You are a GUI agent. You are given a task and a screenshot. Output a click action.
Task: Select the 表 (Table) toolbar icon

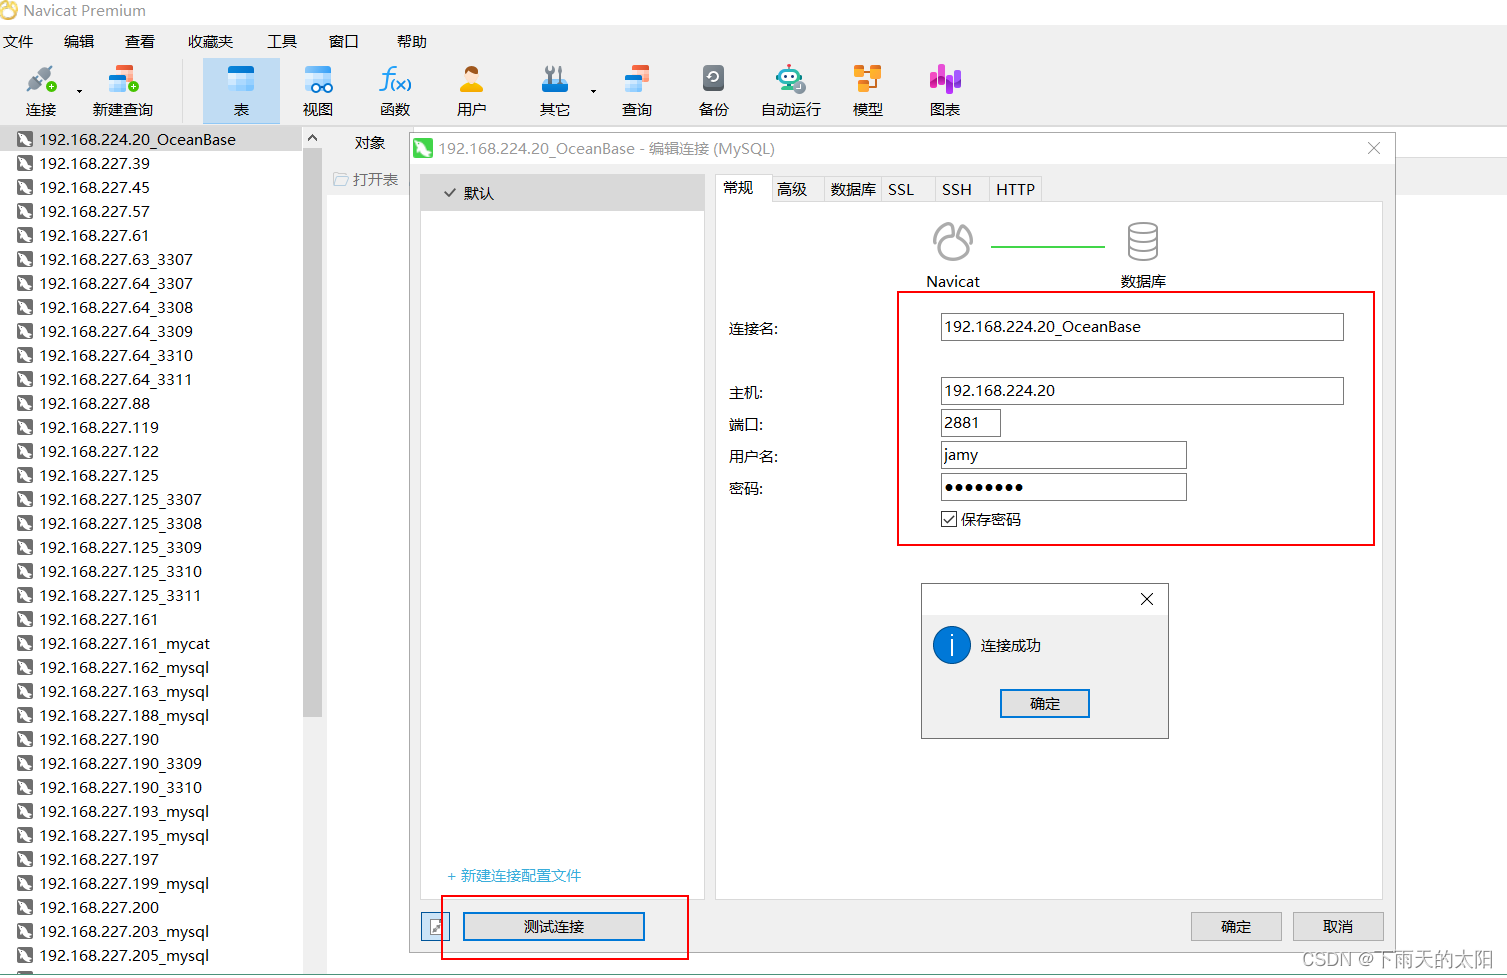click(241, 79)
